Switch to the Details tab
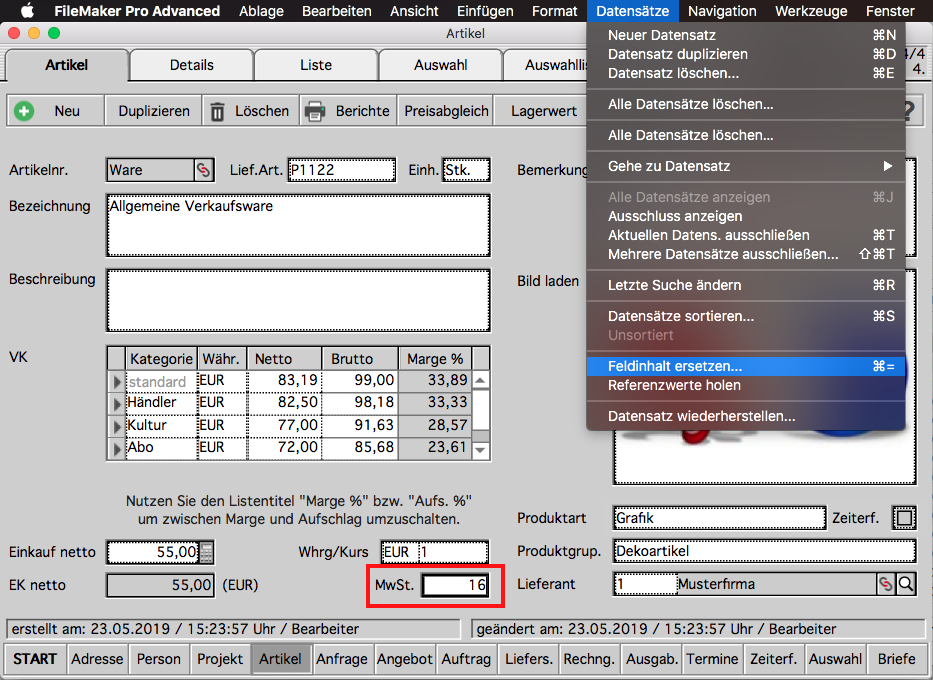The height and width of the screenshot is (680, 933). tap(192, 65)
